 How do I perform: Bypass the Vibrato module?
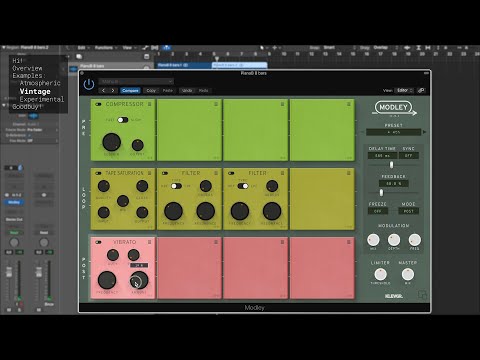pyautogui.click(x=98, y=242)
